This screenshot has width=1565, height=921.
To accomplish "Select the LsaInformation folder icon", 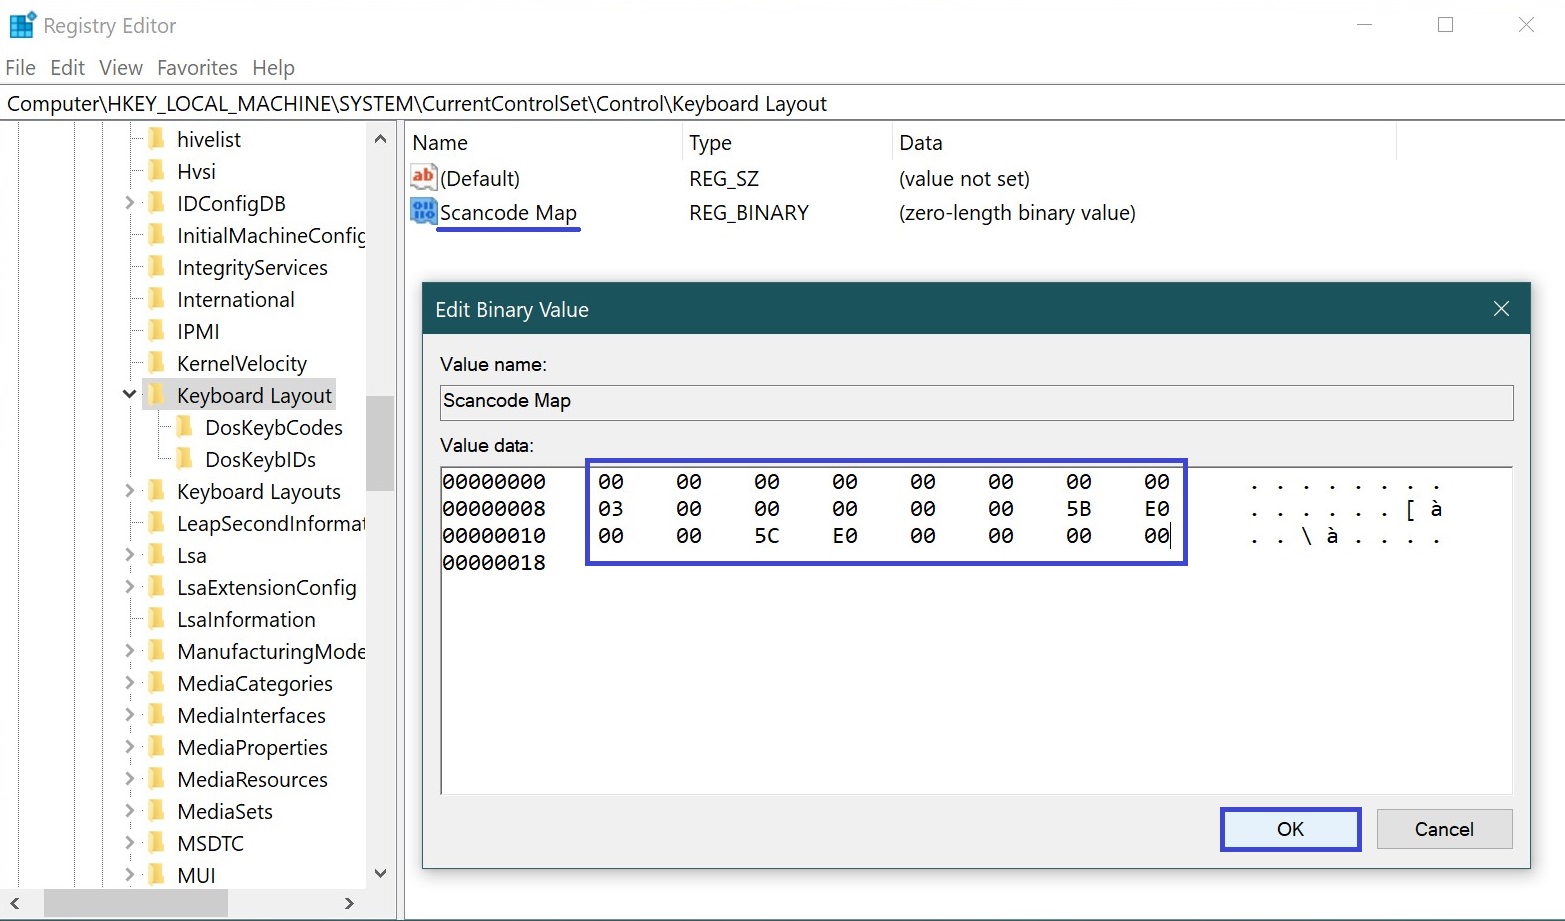I will [156, 618].
